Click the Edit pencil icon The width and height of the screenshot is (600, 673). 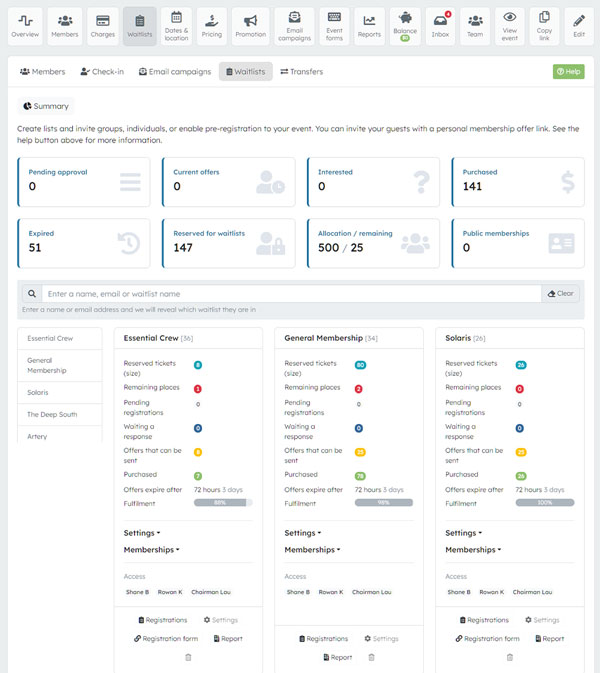click(x=579, y=26)
